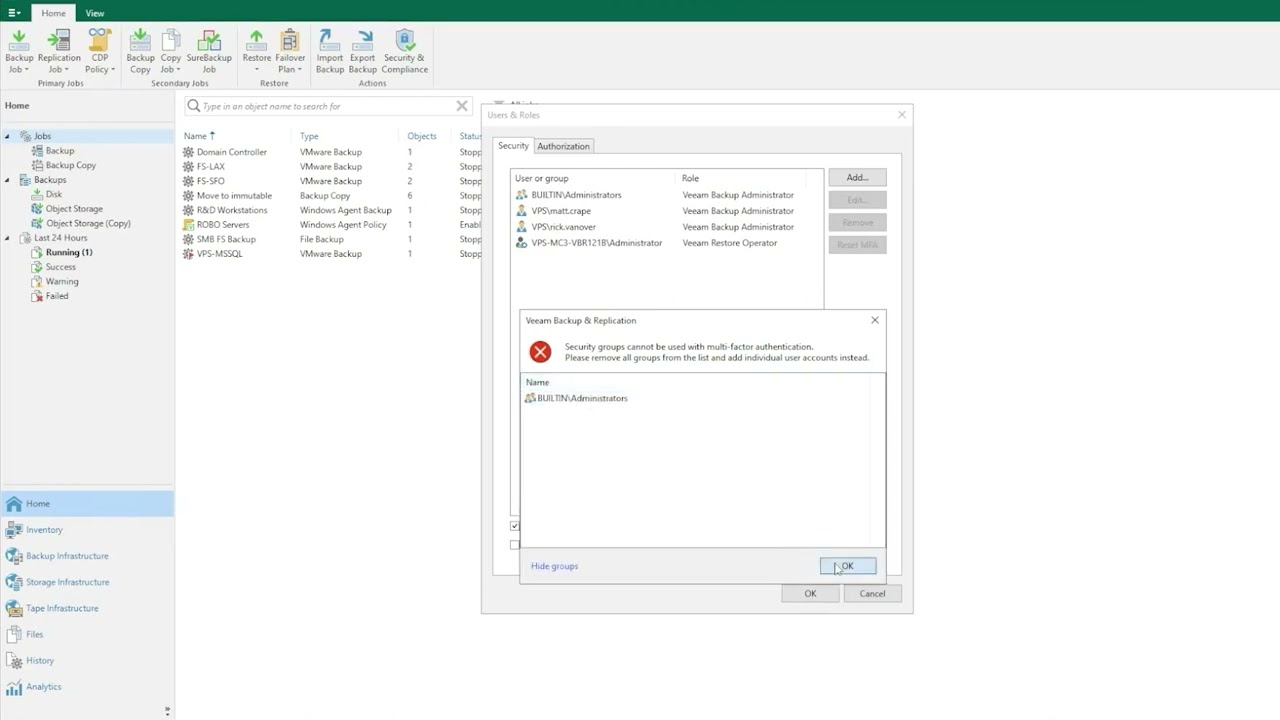
Task: Collapse the Last 24 Hours tree node
Action: point(8,238)
